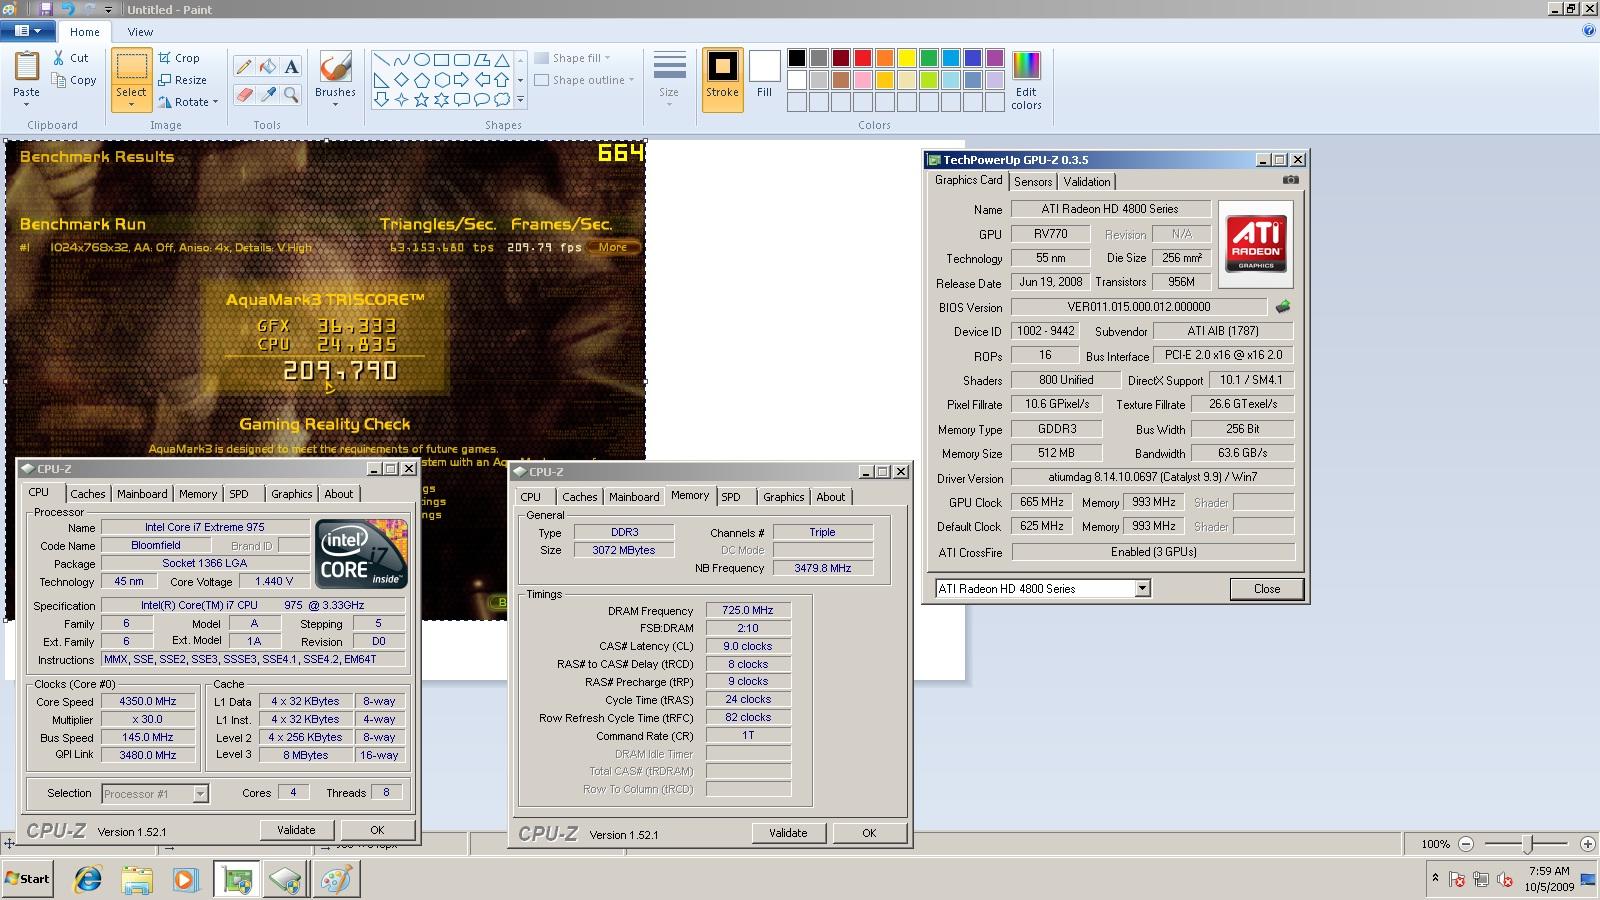Activate the Text tool
This screenshot has width=1600, height=900.
click(291, 67)
